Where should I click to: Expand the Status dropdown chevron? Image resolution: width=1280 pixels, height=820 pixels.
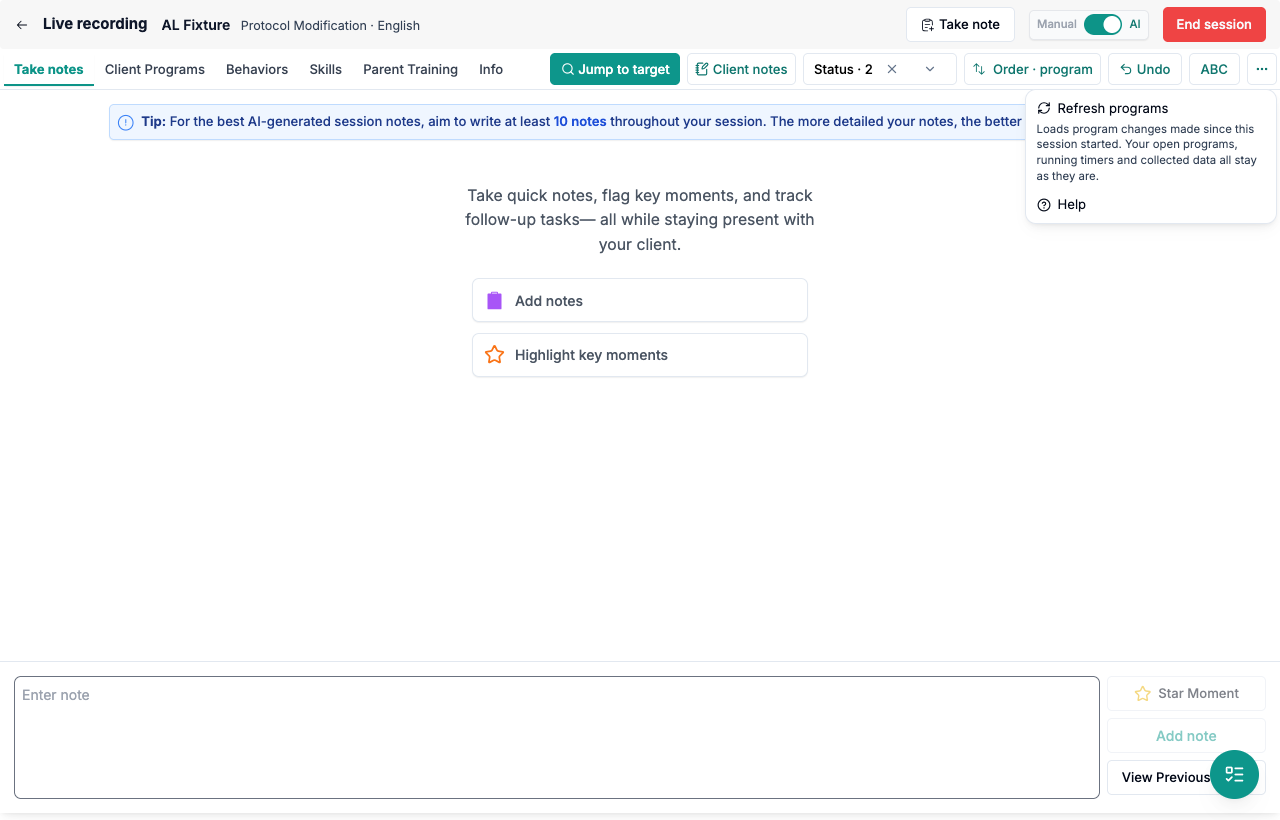click(930, 69)
